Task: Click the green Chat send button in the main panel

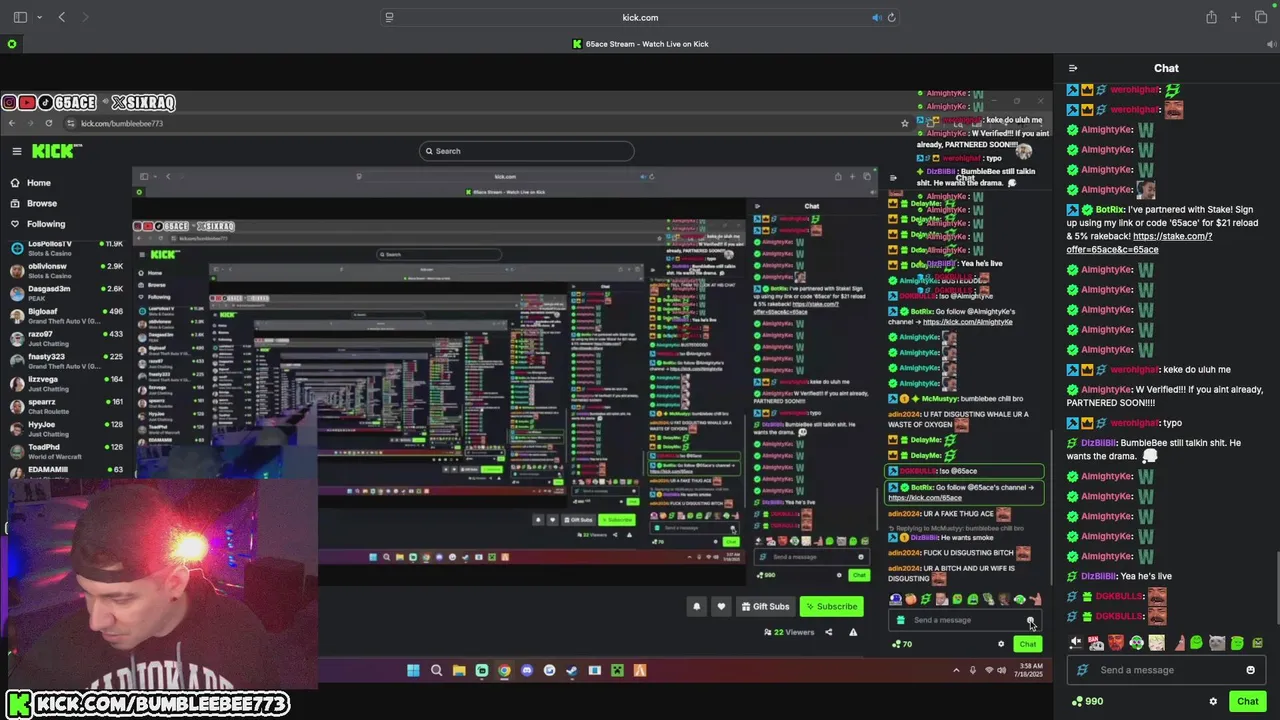Action: point(1247,701)
